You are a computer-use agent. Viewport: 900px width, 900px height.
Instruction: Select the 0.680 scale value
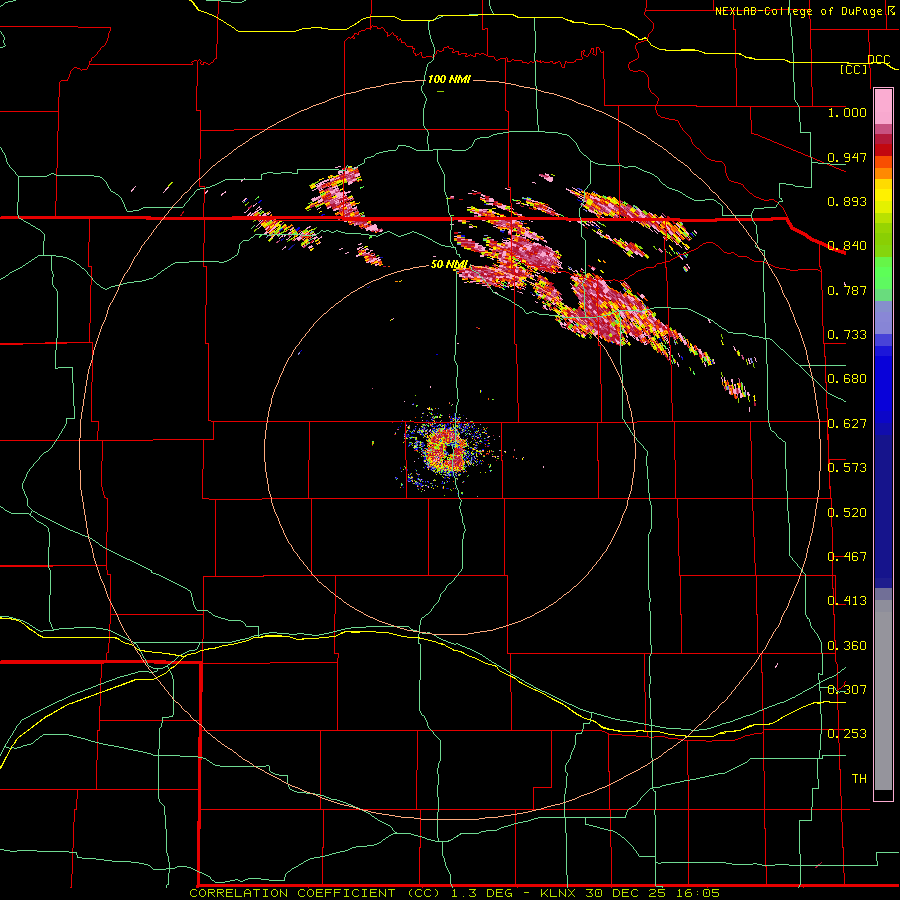tap(847, 379)
